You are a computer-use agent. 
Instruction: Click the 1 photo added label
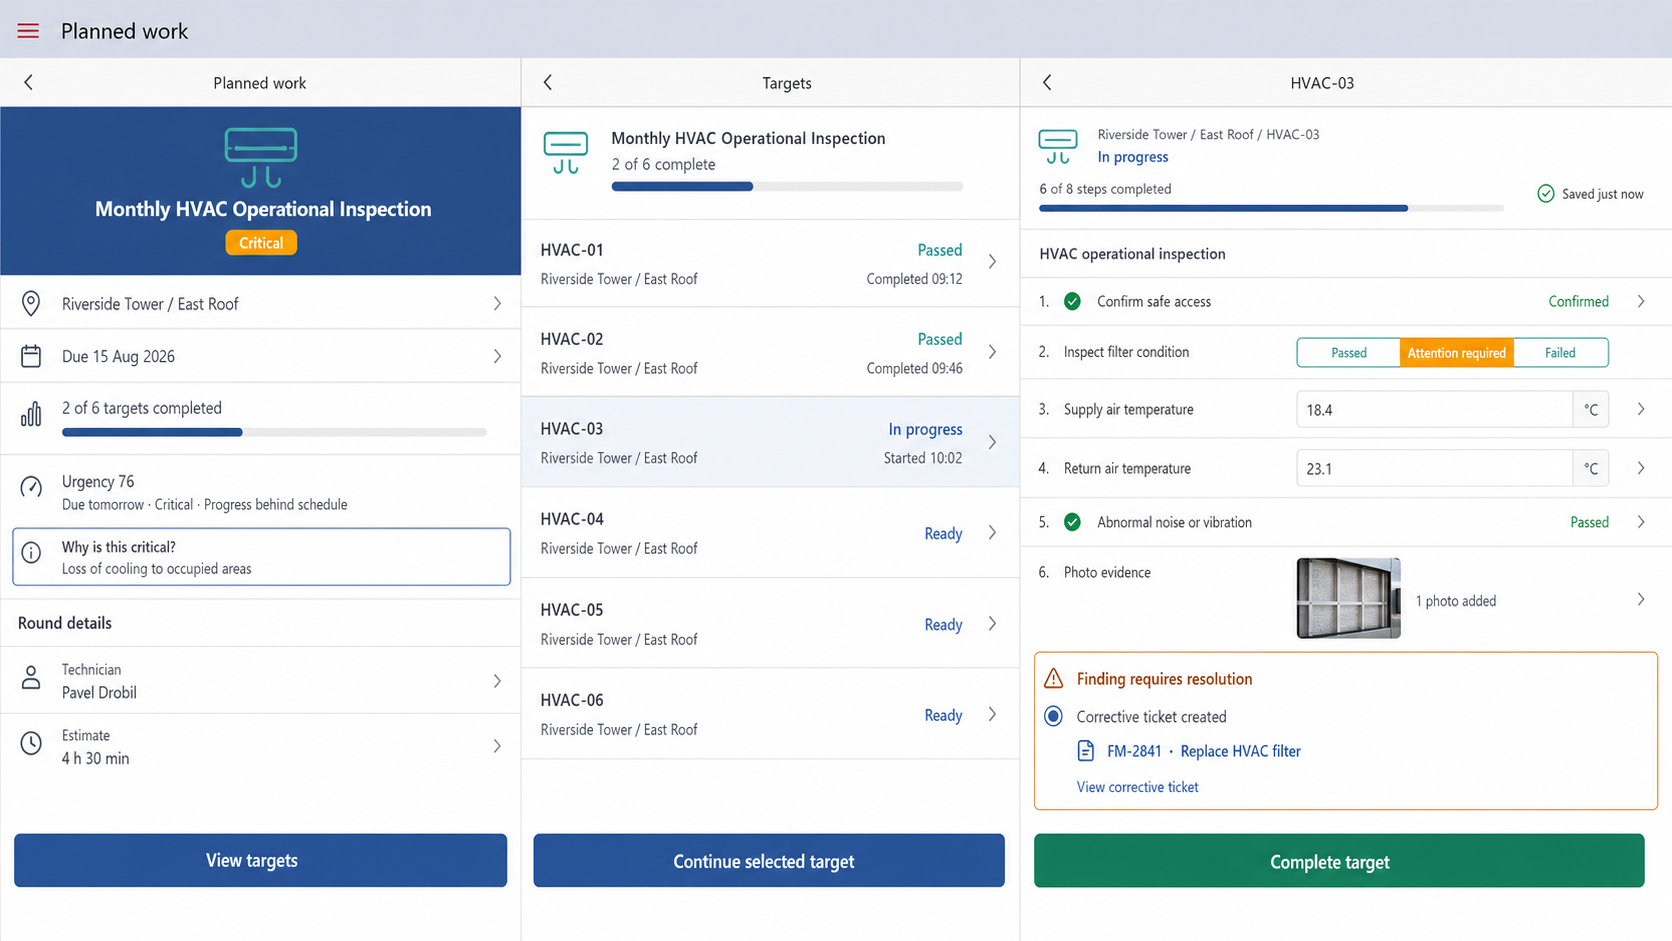(1456, 601)
